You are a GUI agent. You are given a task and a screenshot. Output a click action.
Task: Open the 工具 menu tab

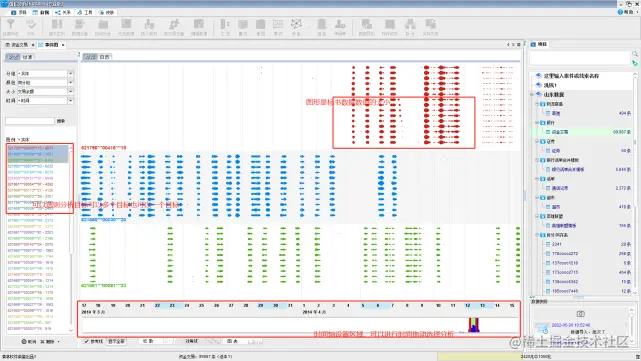point(85,13)
